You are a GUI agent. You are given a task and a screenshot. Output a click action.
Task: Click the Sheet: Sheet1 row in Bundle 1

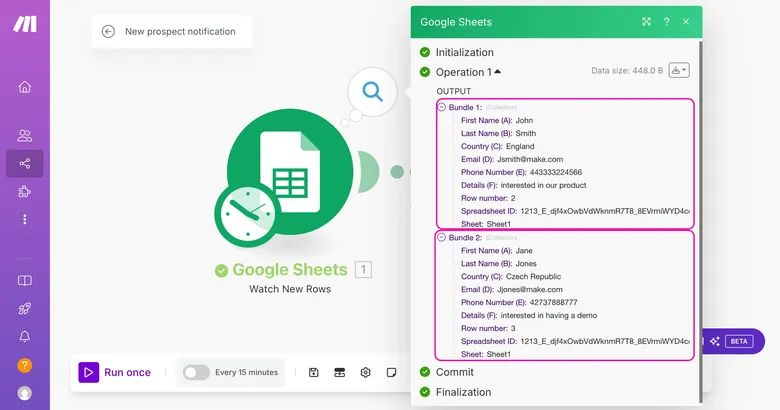coord(486,224)
